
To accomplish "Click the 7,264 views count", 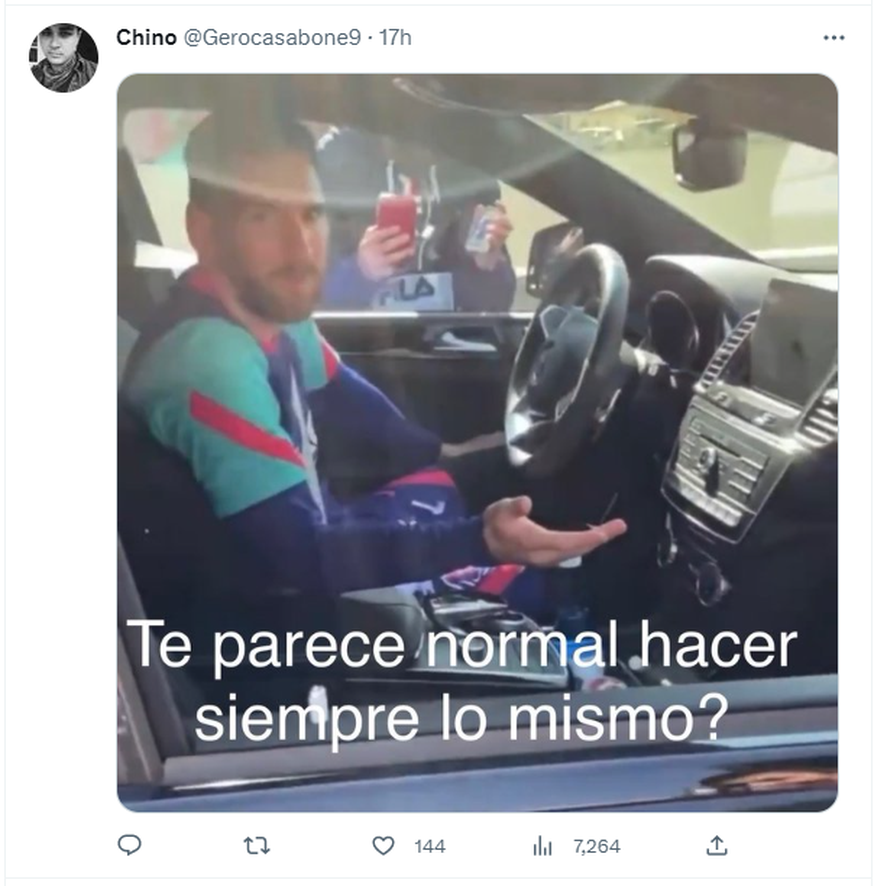I will (597, 846).
